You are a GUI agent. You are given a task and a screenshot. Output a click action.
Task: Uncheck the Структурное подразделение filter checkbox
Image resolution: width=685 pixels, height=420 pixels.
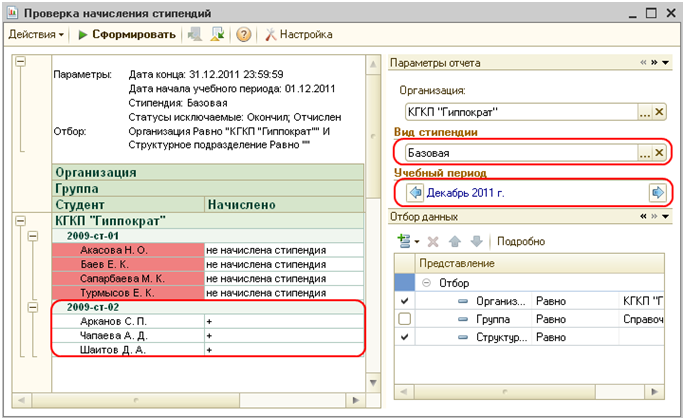click(x=404, y=337)
